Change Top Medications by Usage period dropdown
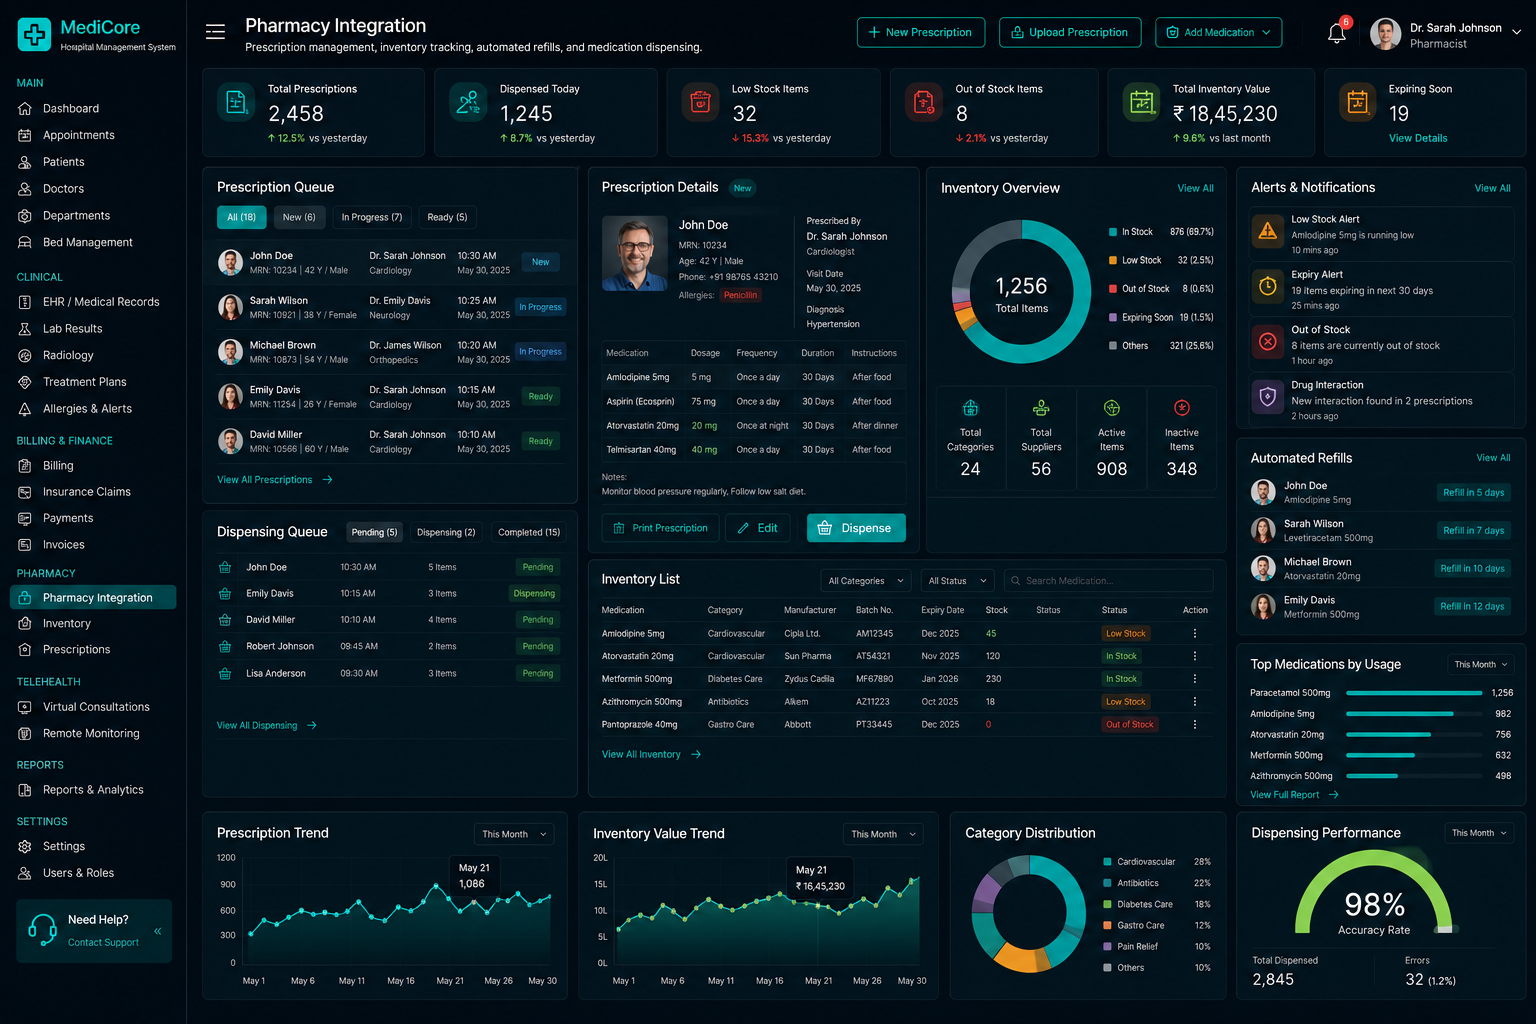This screenshot has height=1024, width=1536. click(1480, 665)
